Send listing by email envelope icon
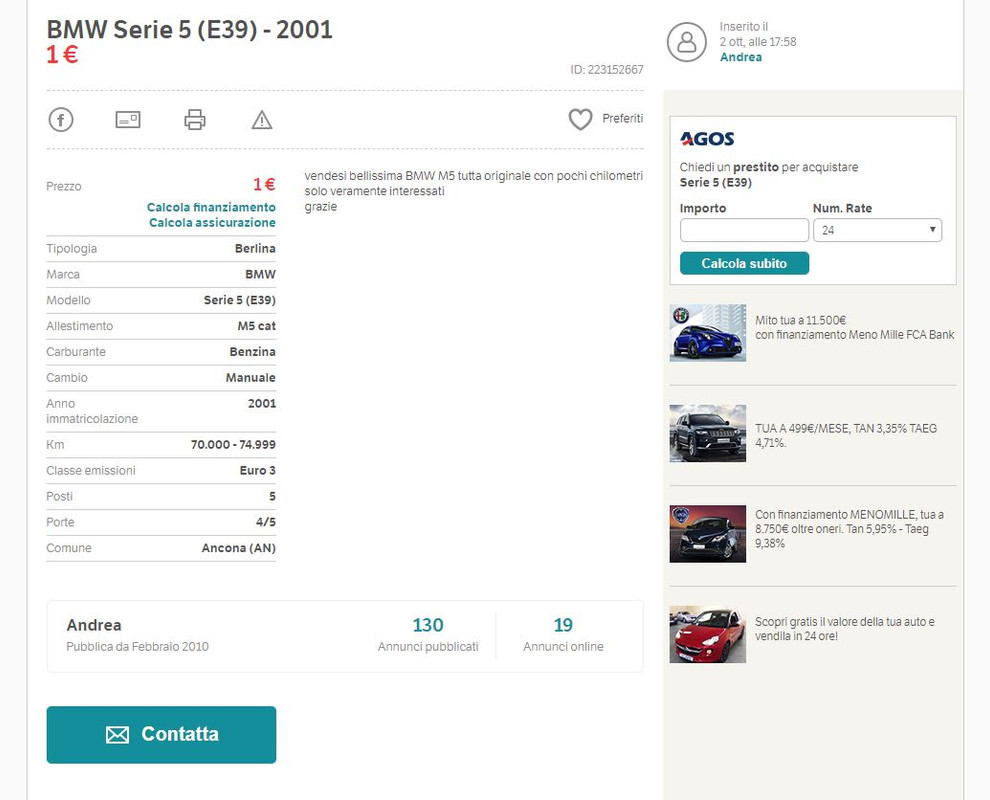Image resolution: width=990 pixels, height=800 pixels. tap(128, 119)
